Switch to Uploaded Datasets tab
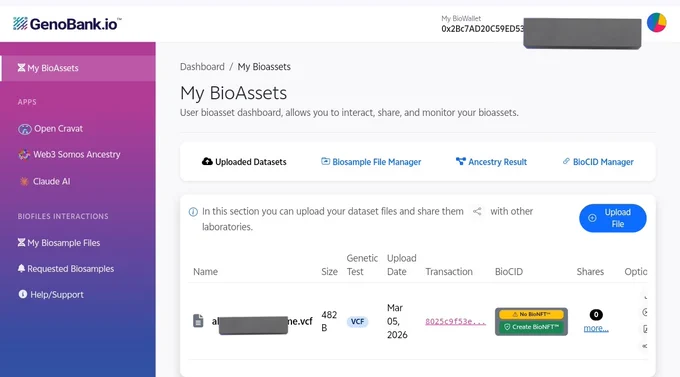This screenshot has width=680, height=377. (244, 162)
